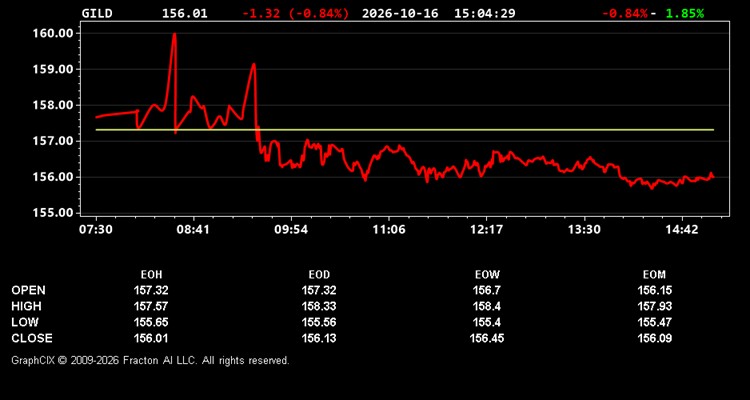This screenshot has width=750, height=400.
Task: Click the green 1.85% range value
Action: [685, 13]
